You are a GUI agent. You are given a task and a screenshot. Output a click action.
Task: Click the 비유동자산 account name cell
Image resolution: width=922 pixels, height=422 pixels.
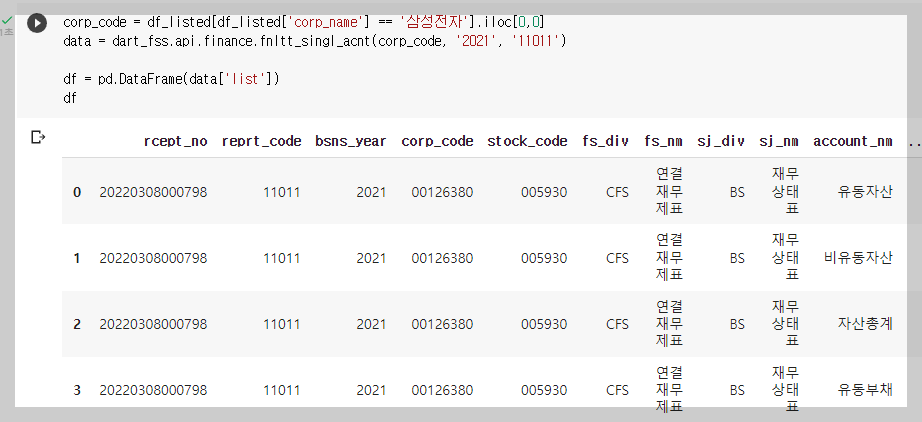tap(858, 258)
